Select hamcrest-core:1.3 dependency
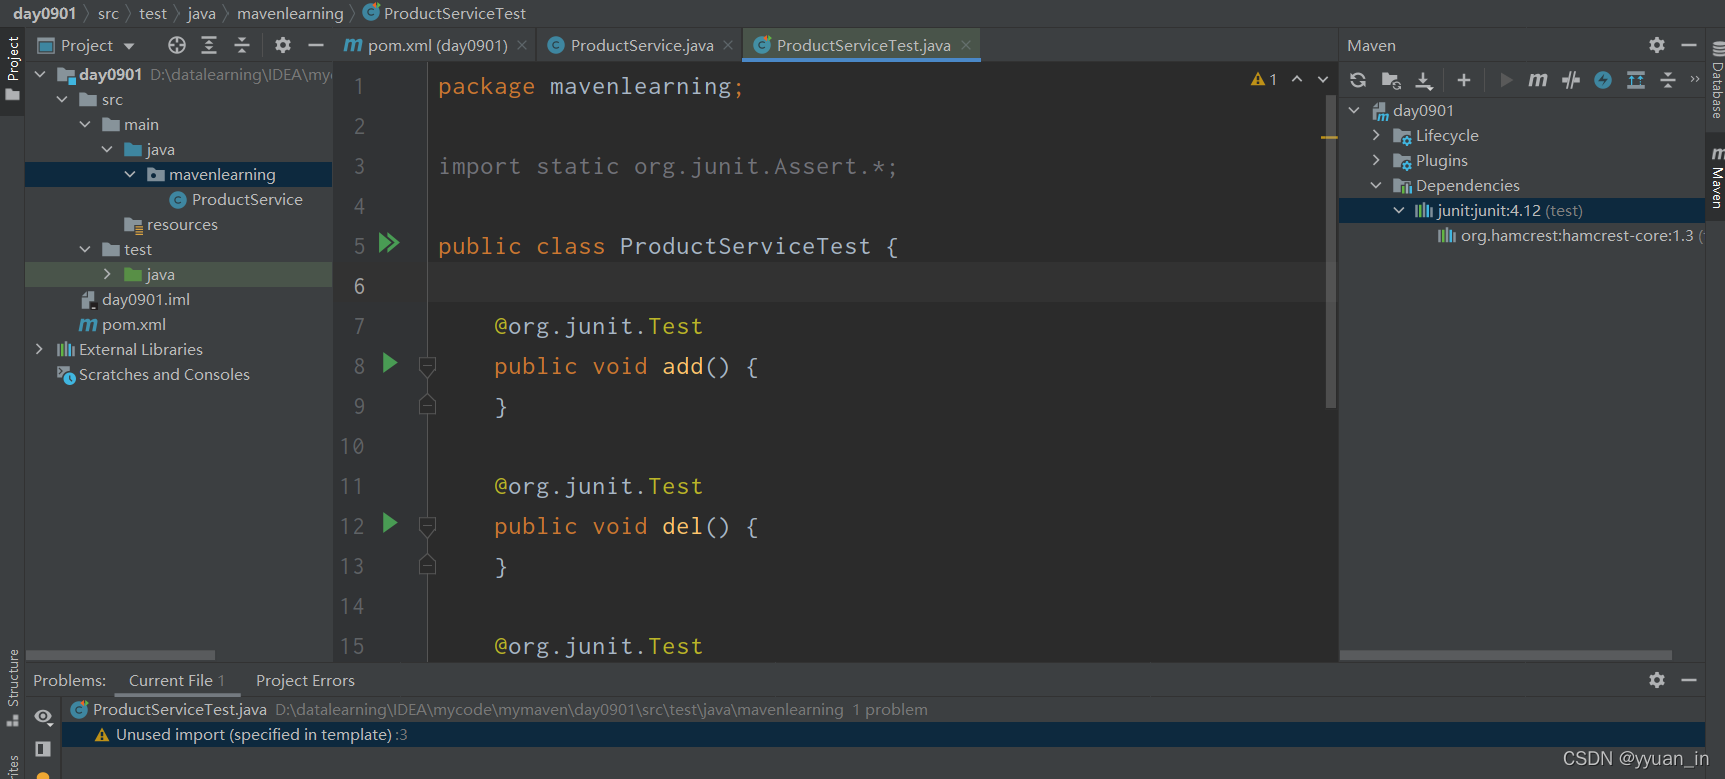This screenshot has width=1725, height=779. click(x=1570, y=235)
